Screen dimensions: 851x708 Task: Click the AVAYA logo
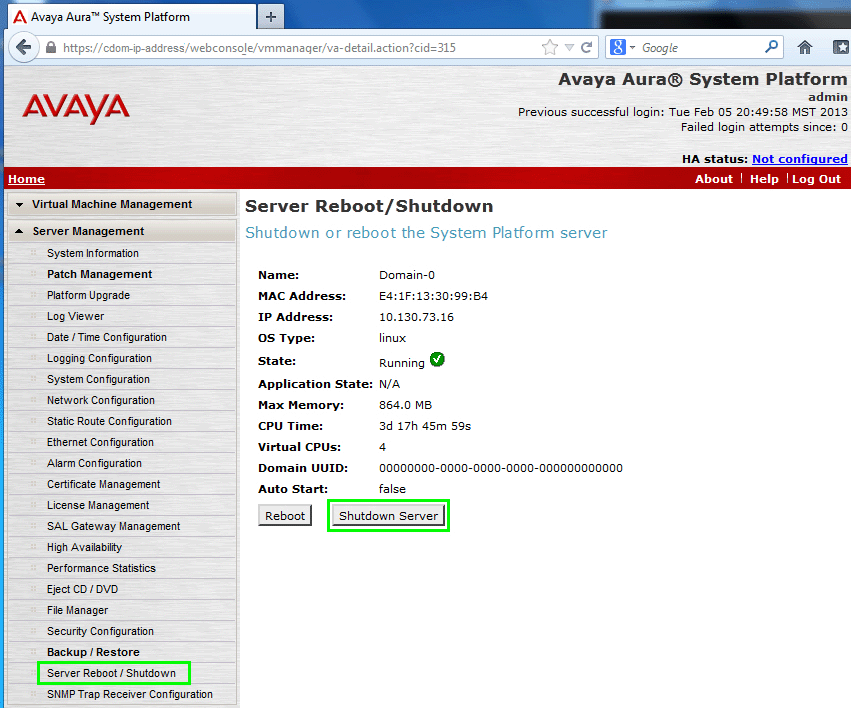tap(76, 108)
